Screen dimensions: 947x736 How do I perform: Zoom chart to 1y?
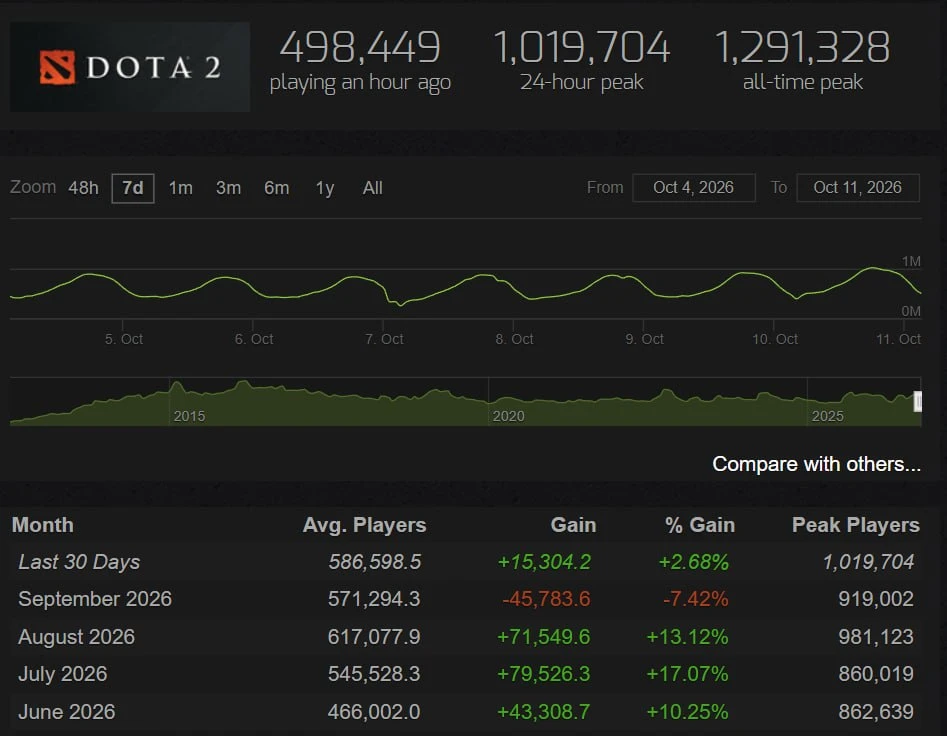[325, 188]
